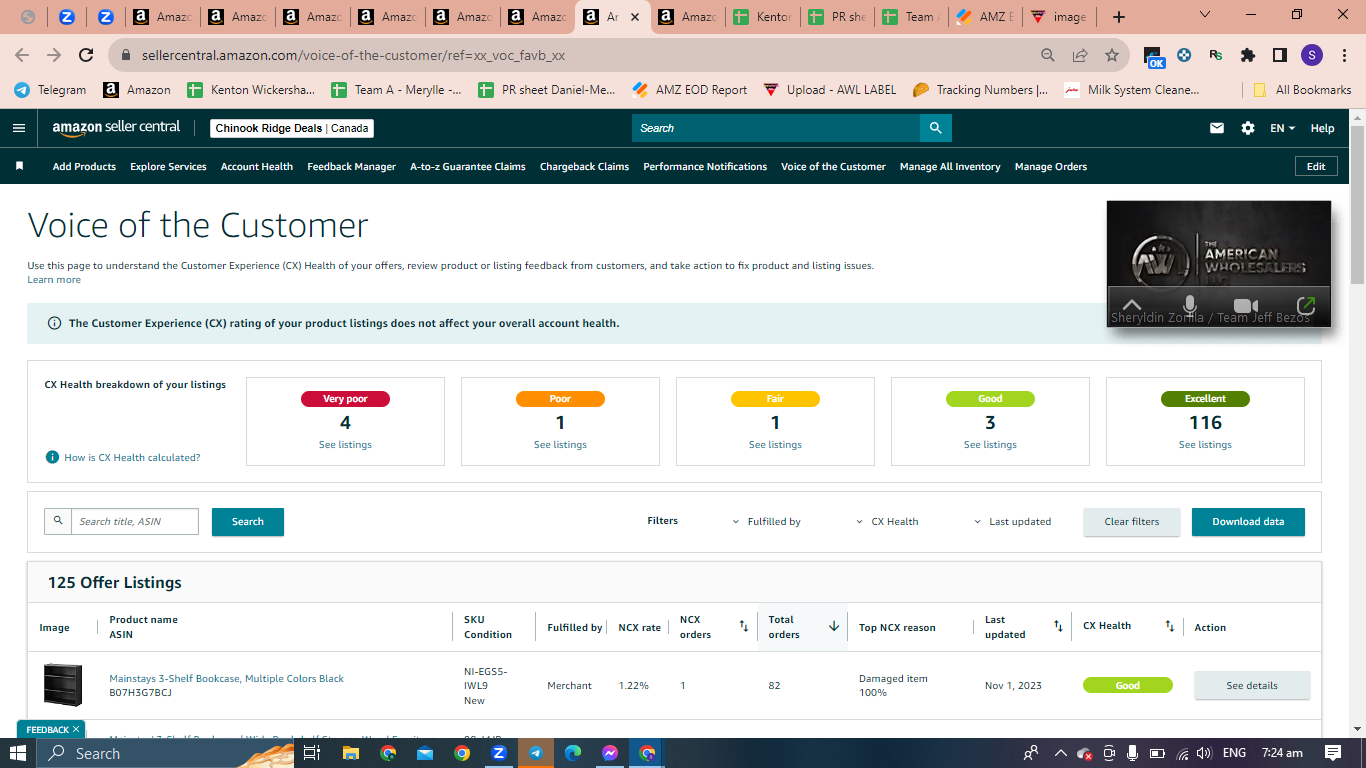
Task: Select Manage All Inventory in nav bar
Action: click(x=950, y=166)
